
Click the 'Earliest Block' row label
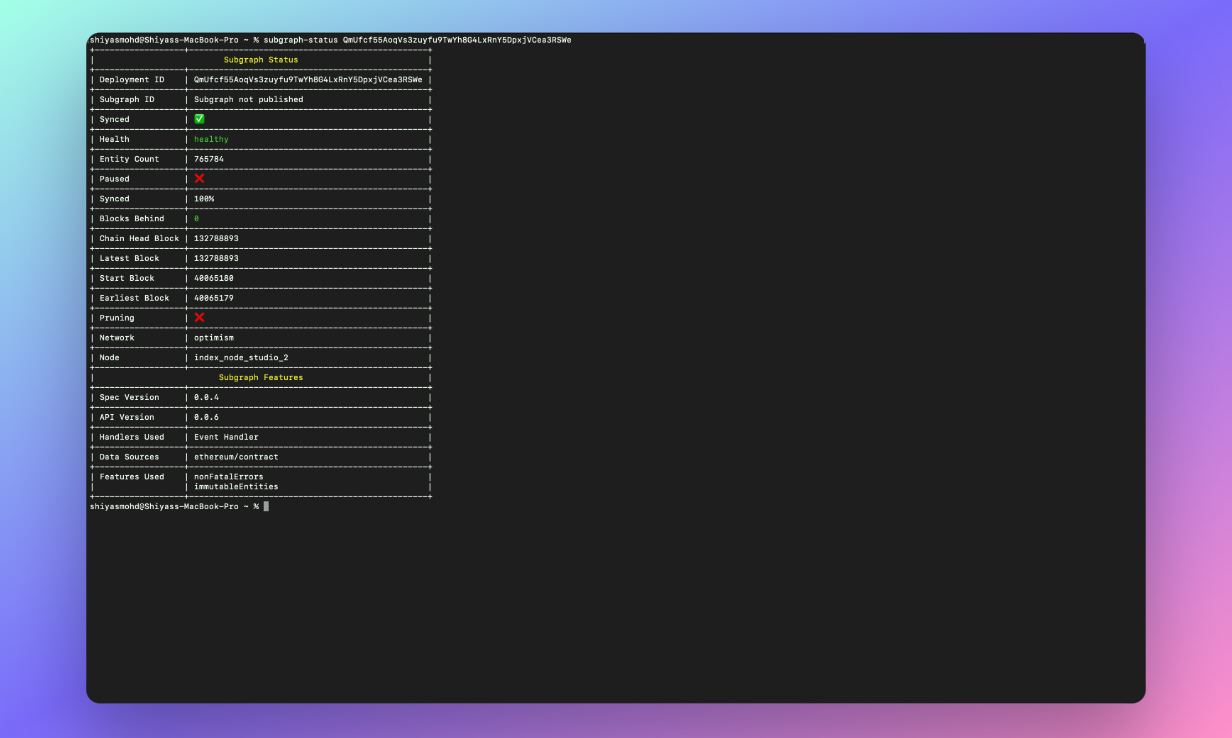[135, 298]
